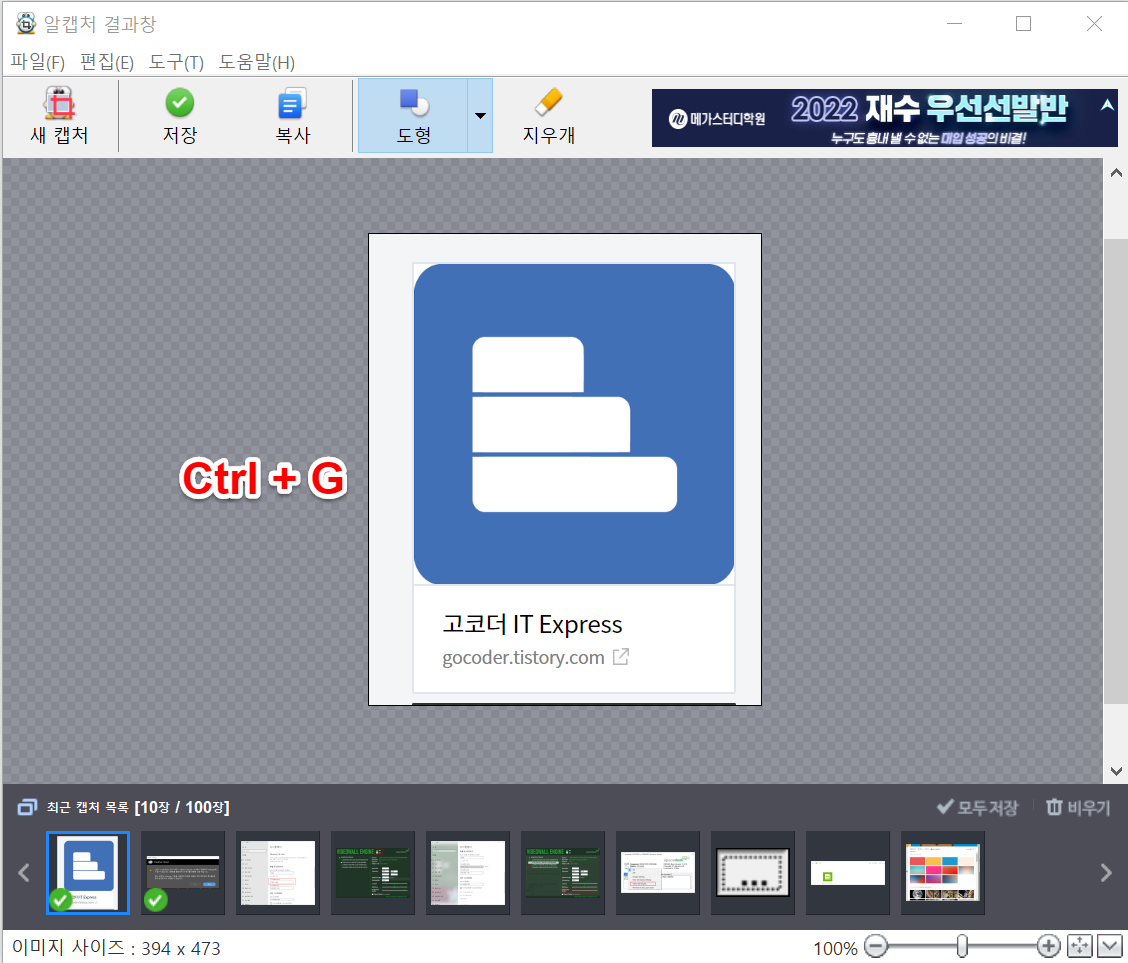Click the 최근 캡처 목록 list icon
The height and width of the screenshot is (963, 1128).
[x=27, y=807]
